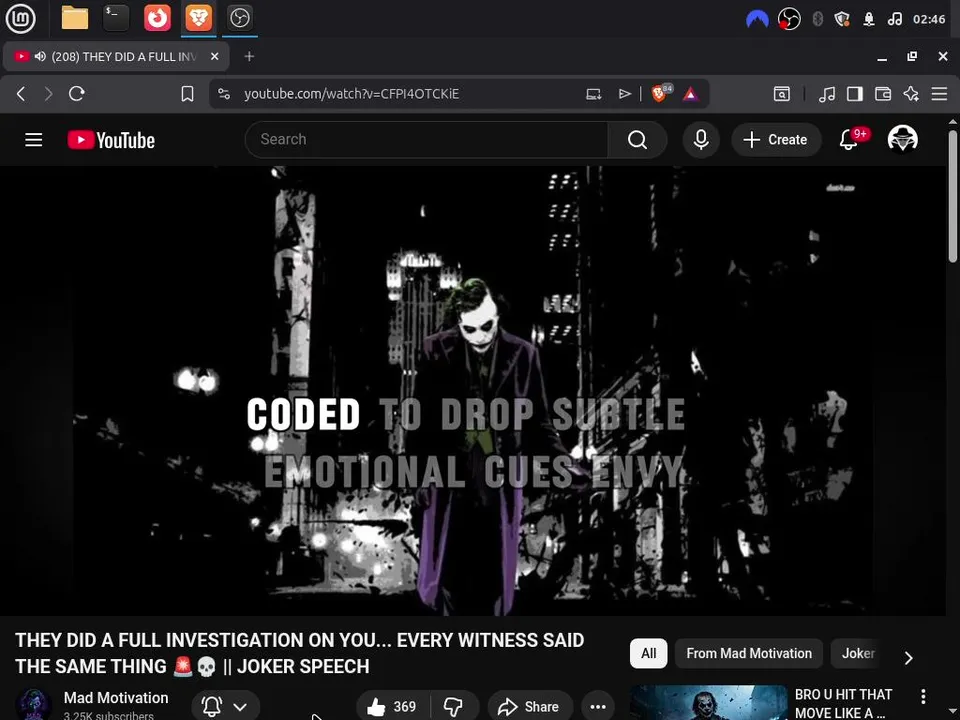The image size is (960, 720).
Task: Open the music note tray applet
Action: click(x=894, y=19)
